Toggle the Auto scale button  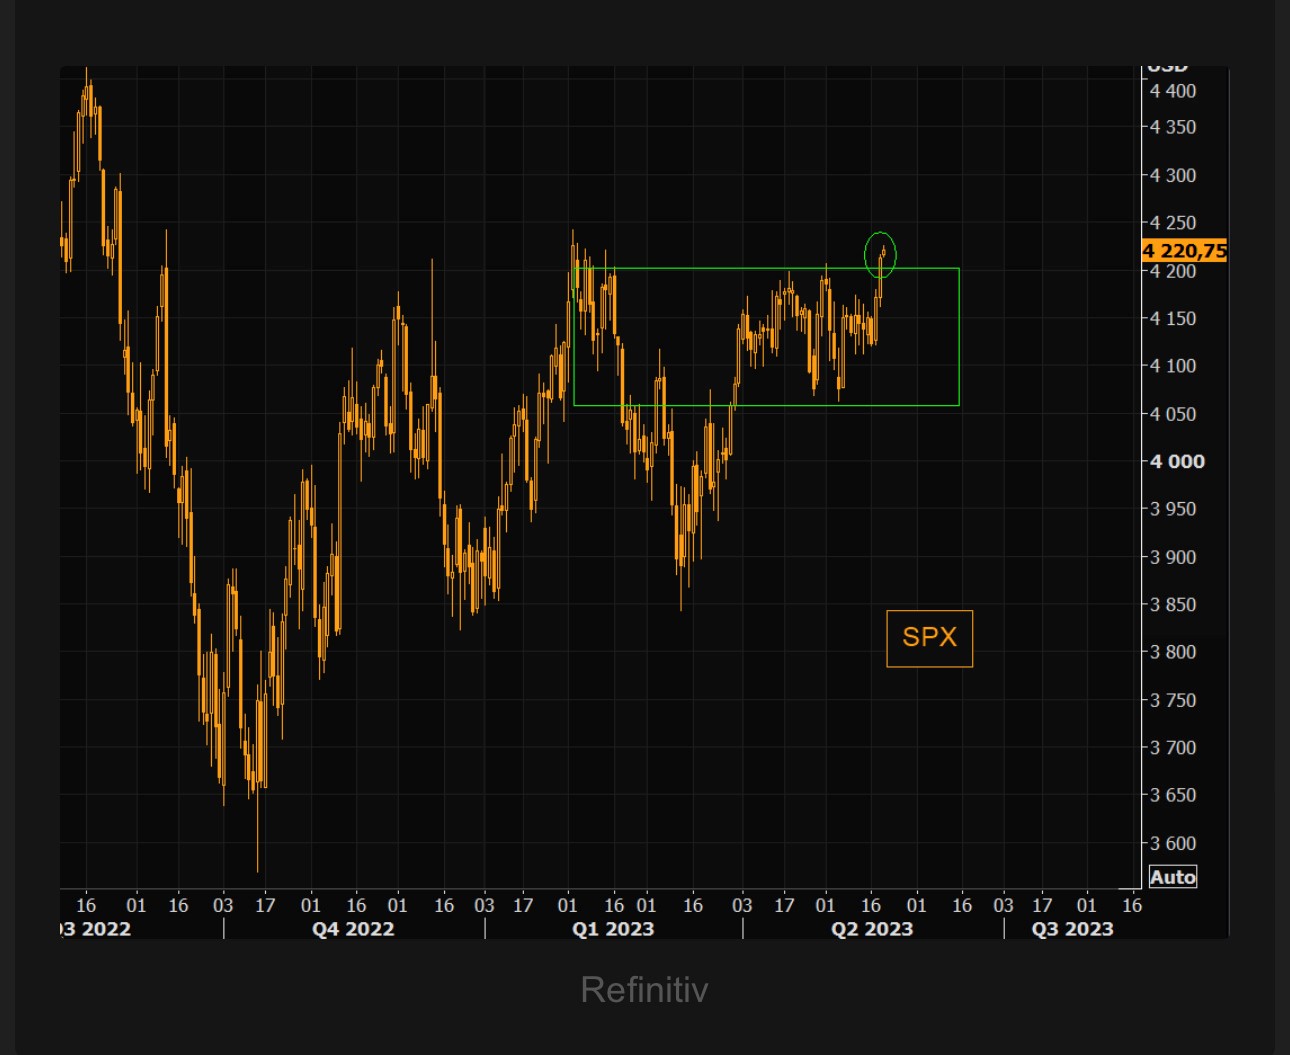coord(1172,877)
